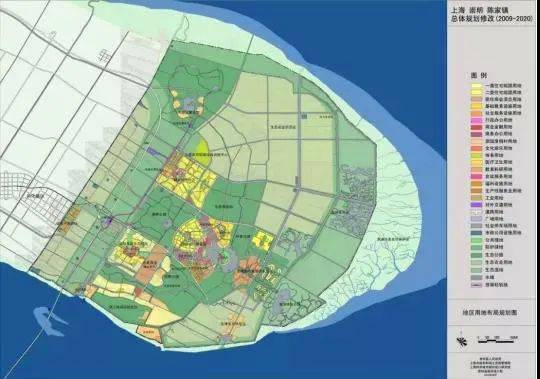Click the topmost pale yellow legend swatch
This screenshot has width=540, height=379.
[x=476, y=85]
